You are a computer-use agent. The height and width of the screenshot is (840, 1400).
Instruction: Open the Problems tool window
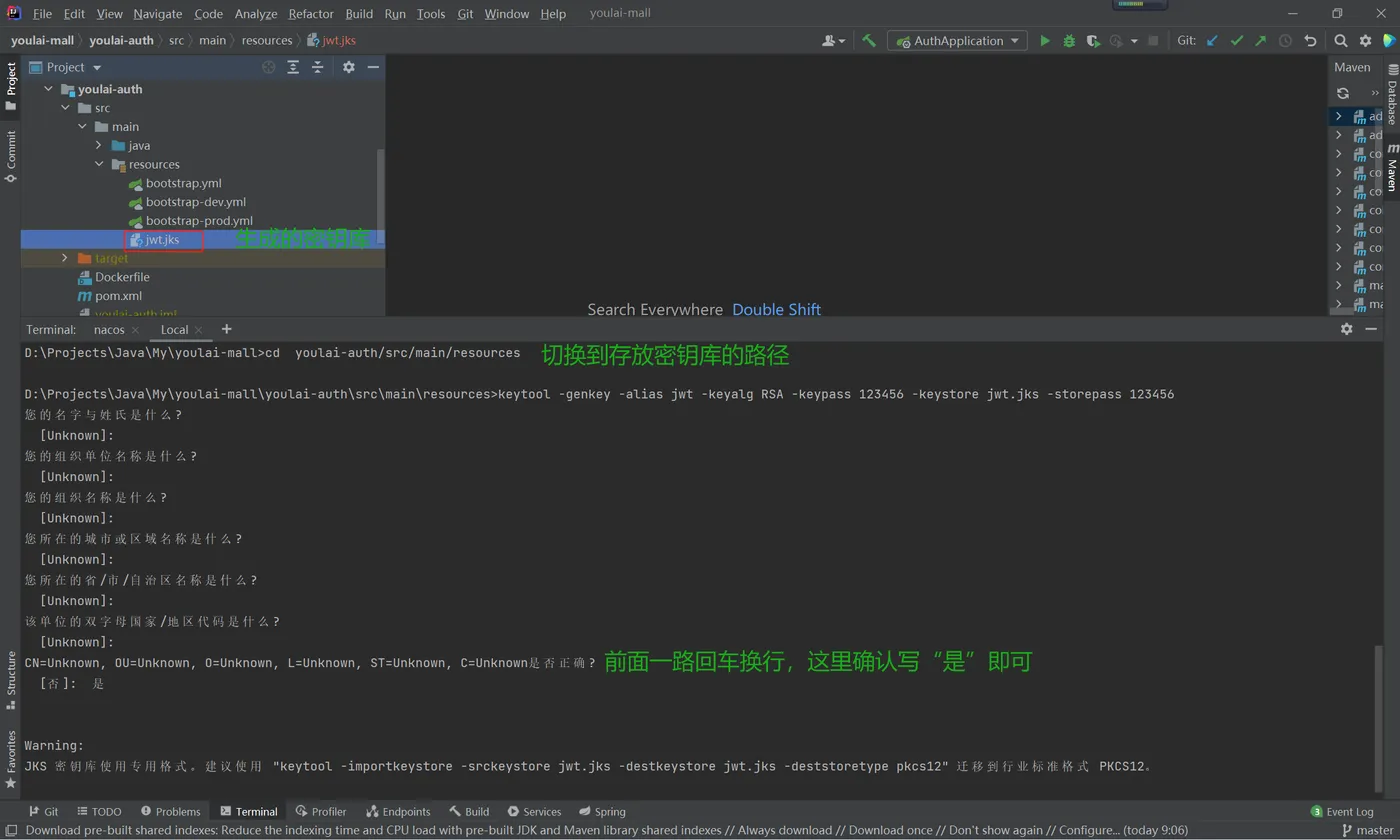click(170, 811)
